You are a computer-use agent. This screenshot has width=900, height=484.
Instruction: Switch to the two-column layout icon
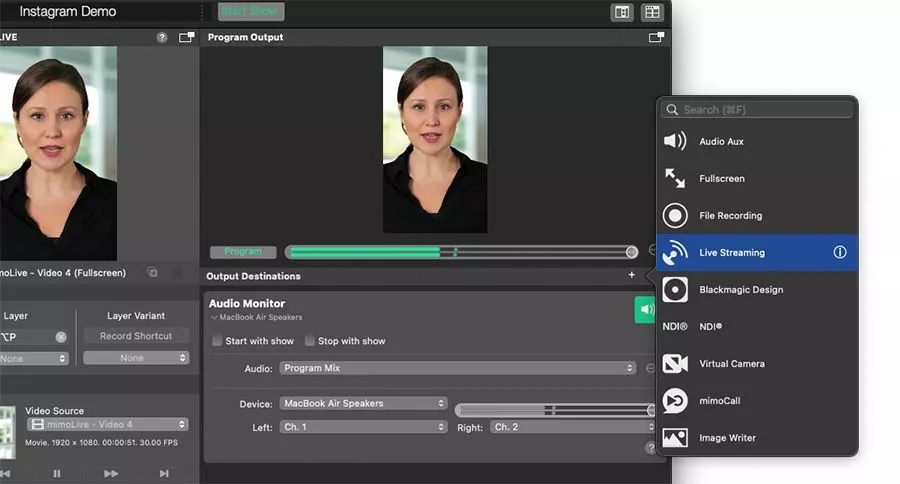pyautogui.click(x=622, y=12)
